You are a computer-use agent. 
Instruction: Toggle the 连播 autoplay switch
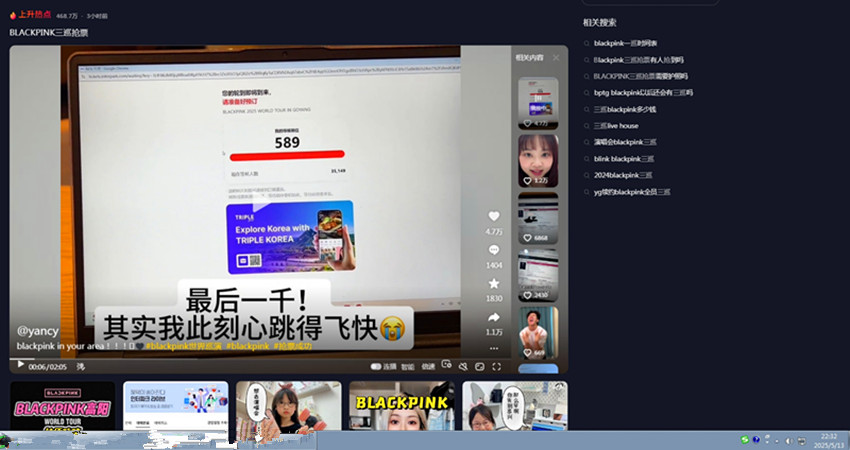point(376,367)
